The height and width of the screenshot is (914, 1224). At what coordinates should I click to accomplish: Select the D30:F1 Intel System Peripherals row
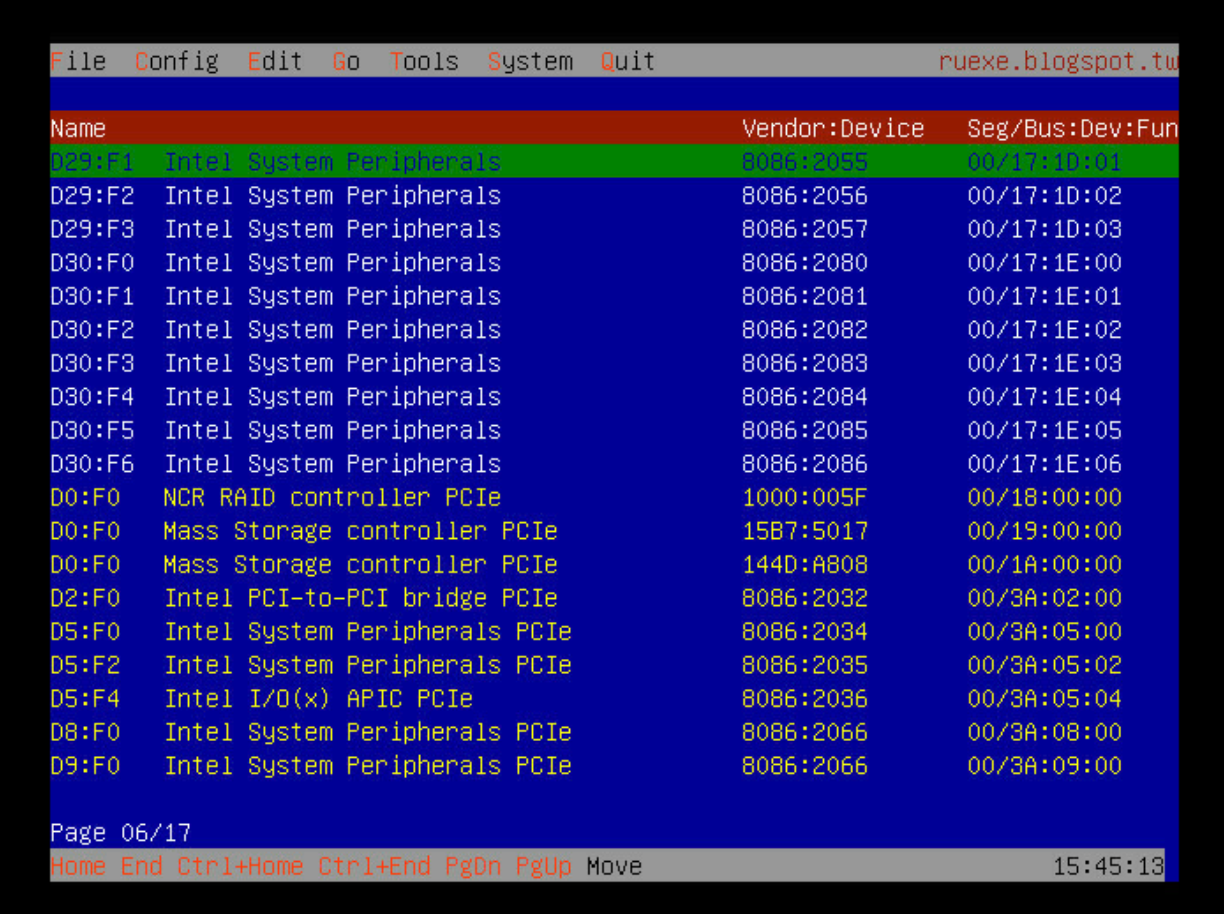click(x=614, y=295)
